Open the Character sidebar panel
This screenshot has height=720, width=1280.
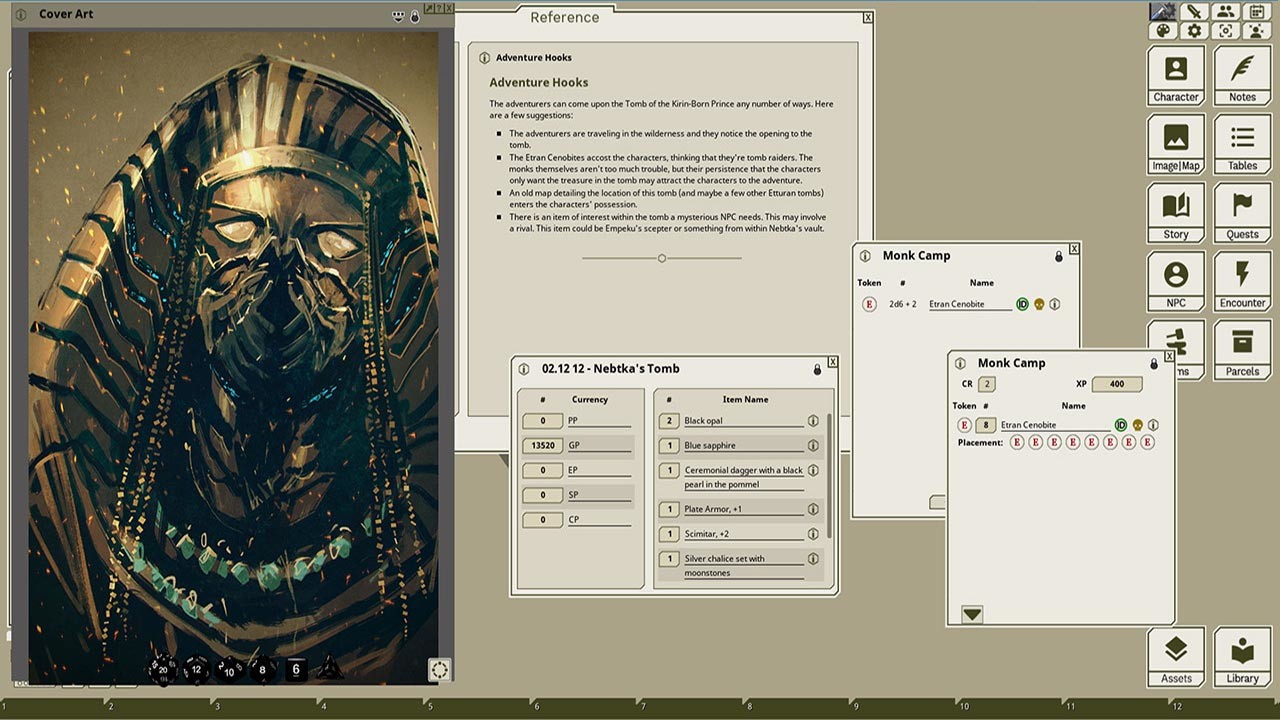pos(1176,76)
